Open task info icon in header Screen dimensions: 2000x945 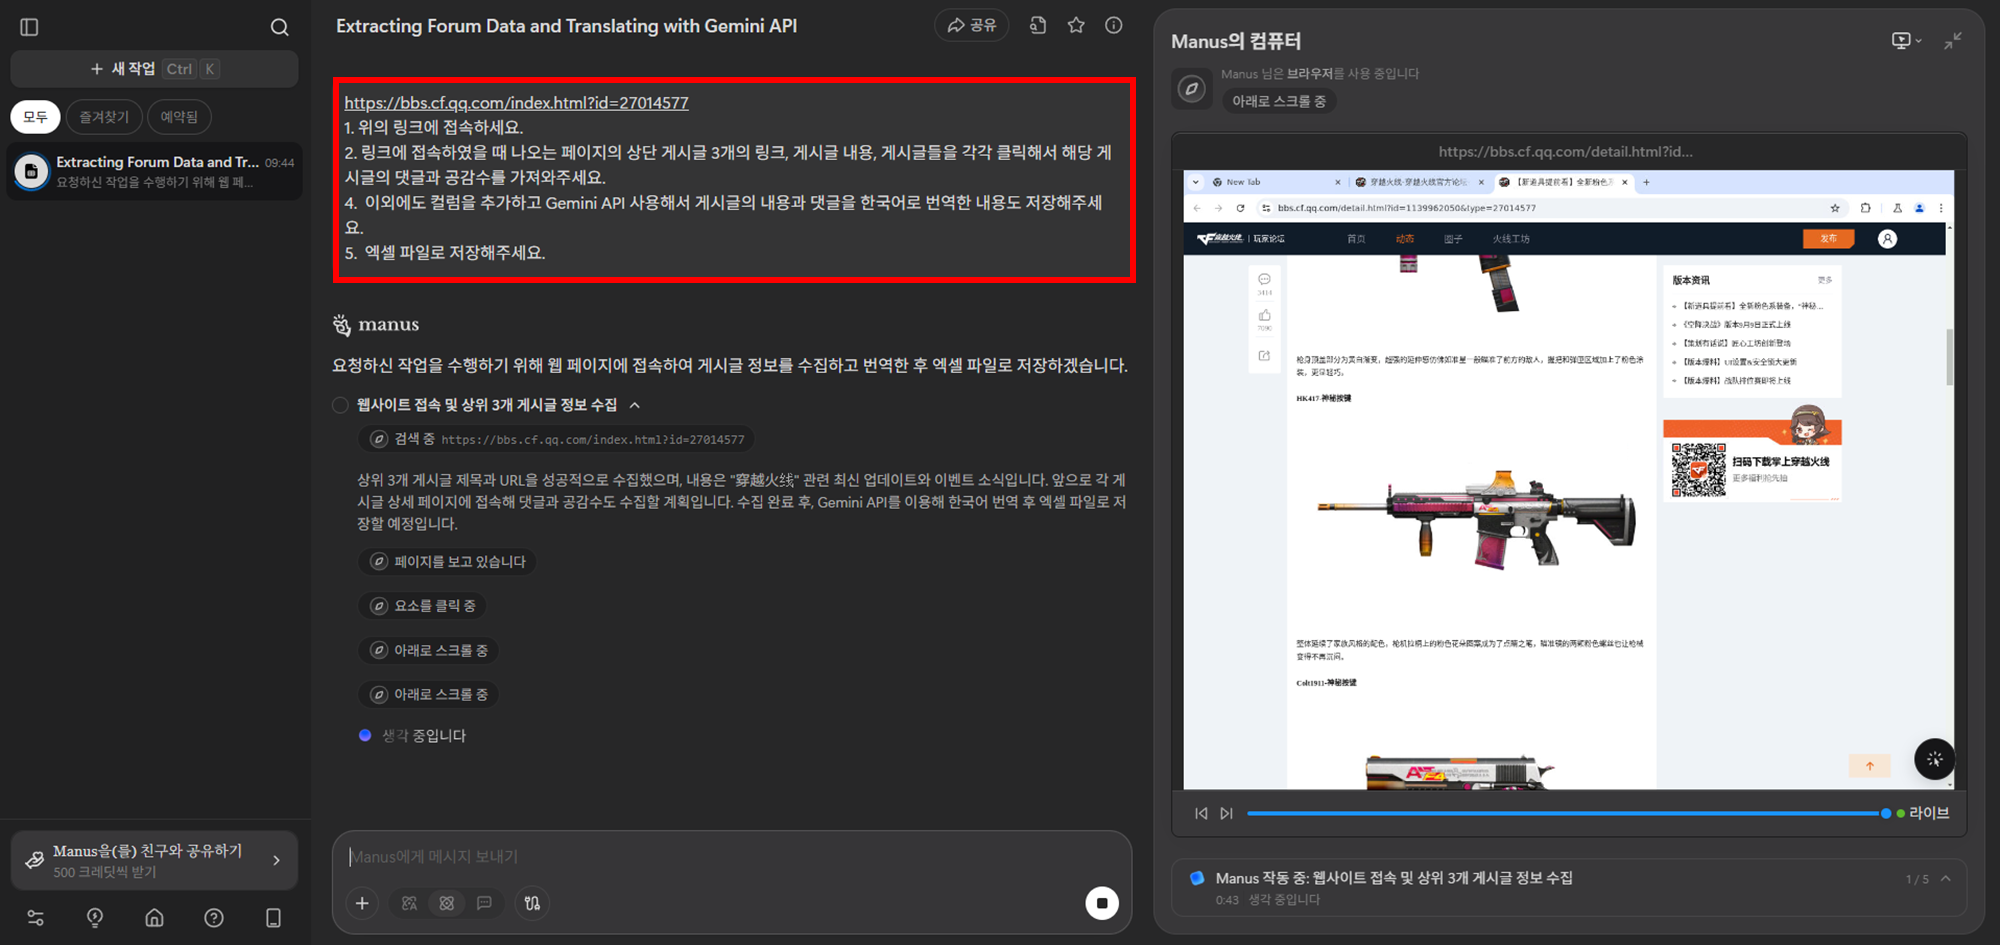1113,25
